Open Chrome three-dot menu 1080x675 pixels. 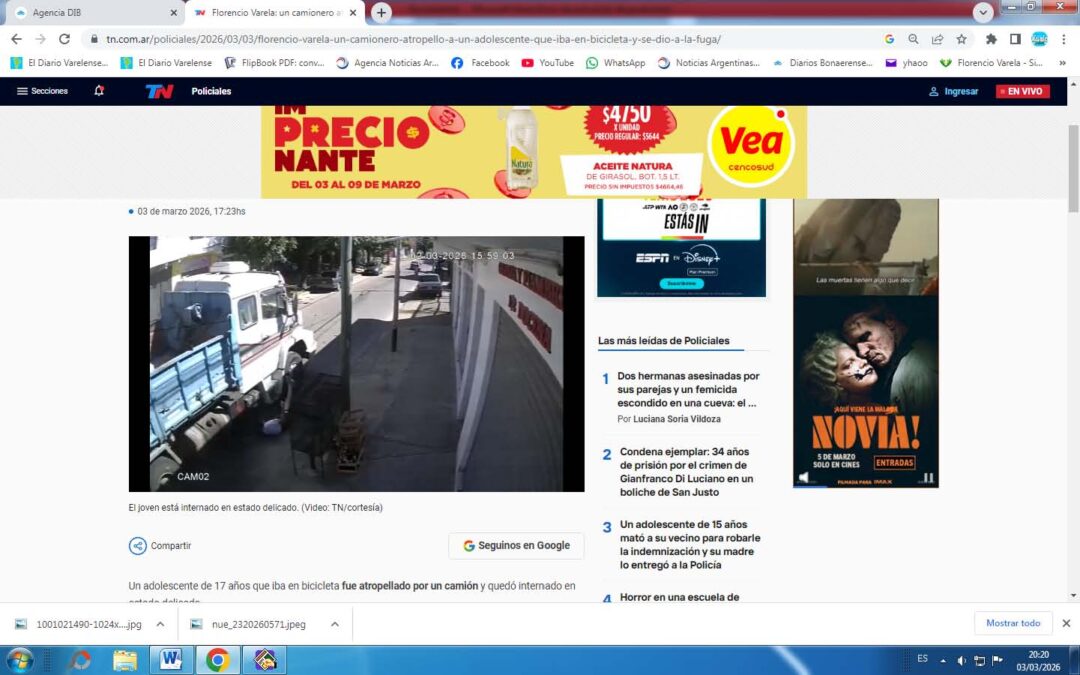1064,39
